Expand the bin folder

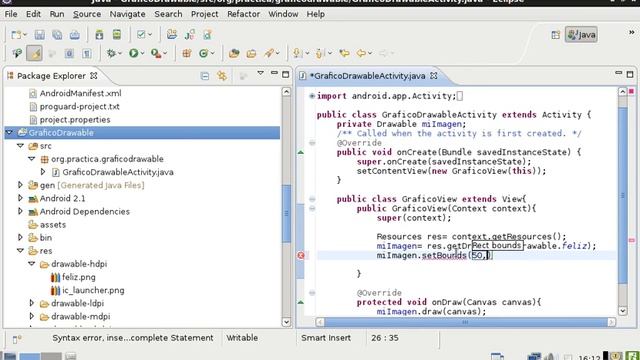coord(20,238)
